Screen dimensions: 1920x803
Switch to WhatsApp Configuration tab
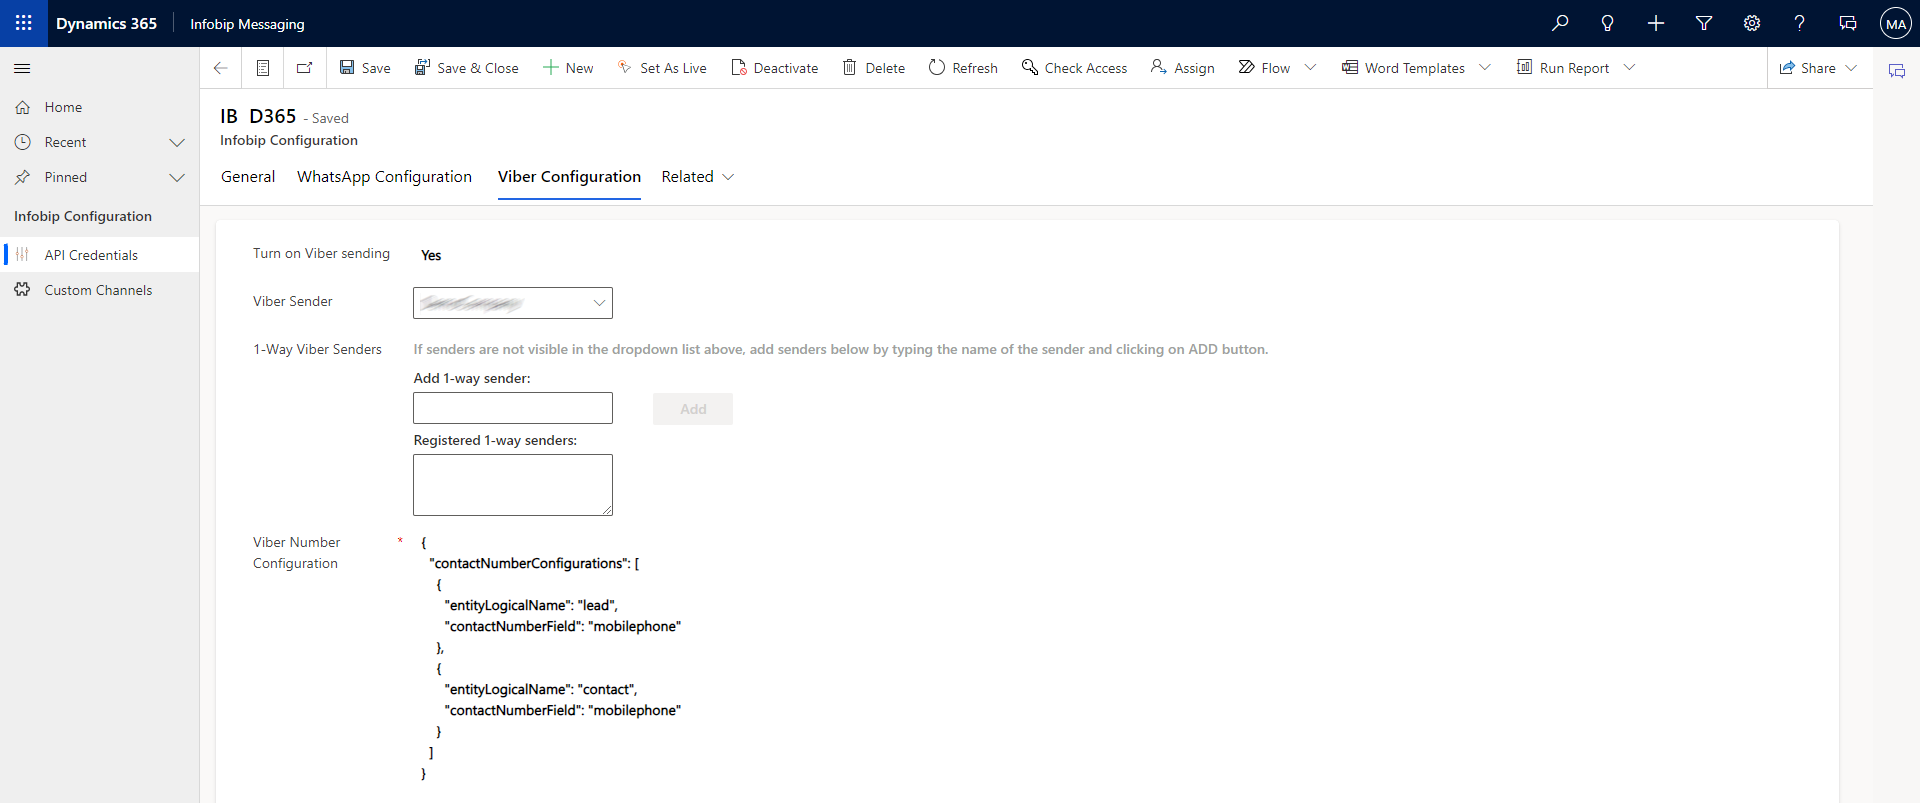pyautogui.click(x=384, y=177)
